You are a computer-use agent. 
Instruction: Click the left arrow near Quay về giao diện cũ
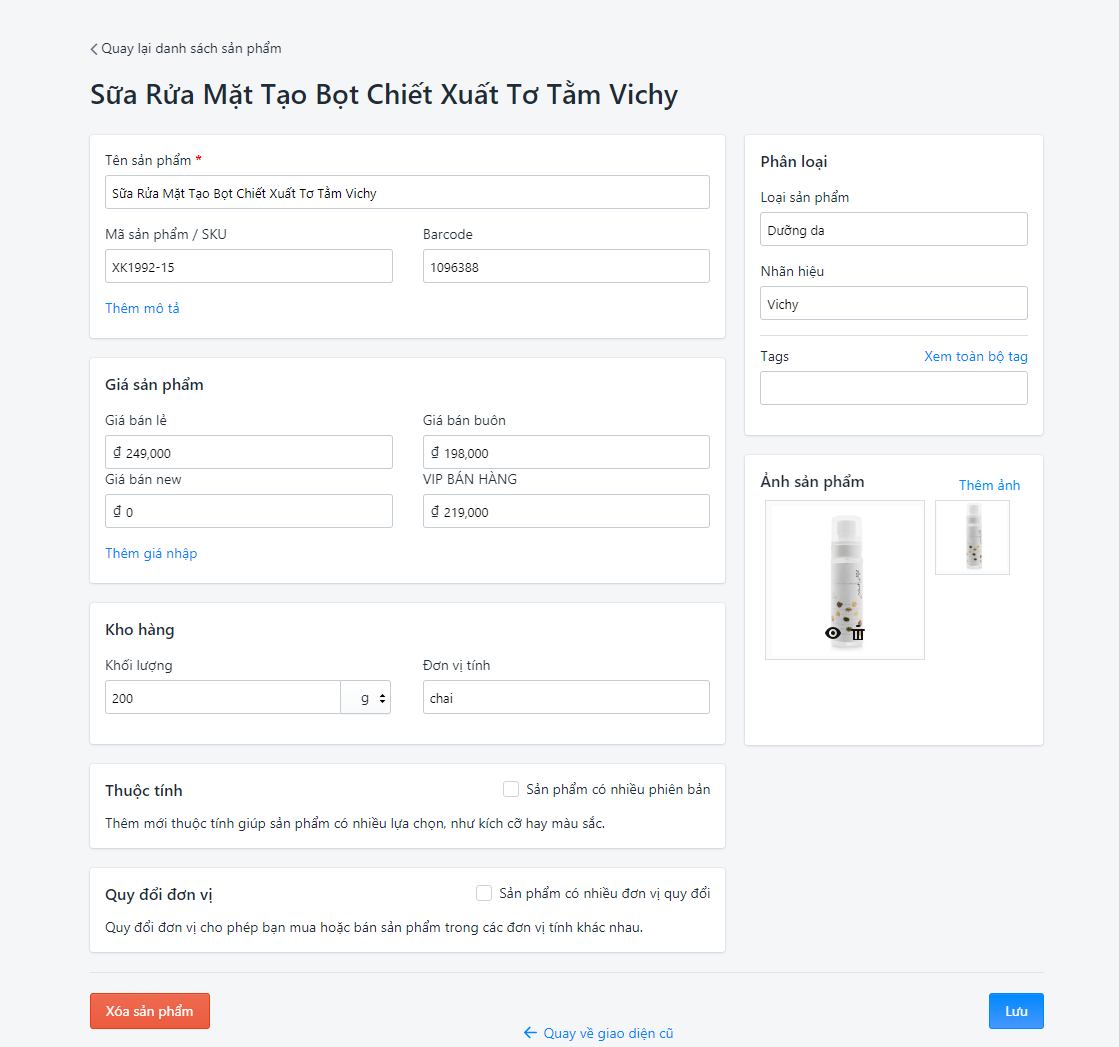(530, 1033)
